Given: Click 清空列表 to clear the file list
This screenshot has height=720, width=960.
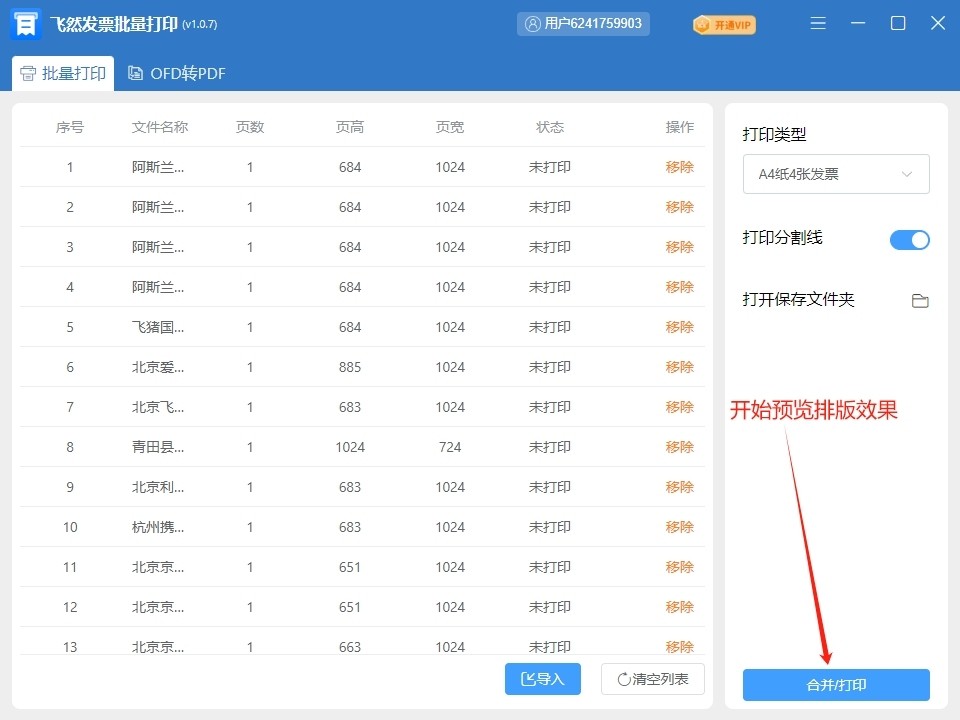Looking at the screenshot, I should [651, 679].
